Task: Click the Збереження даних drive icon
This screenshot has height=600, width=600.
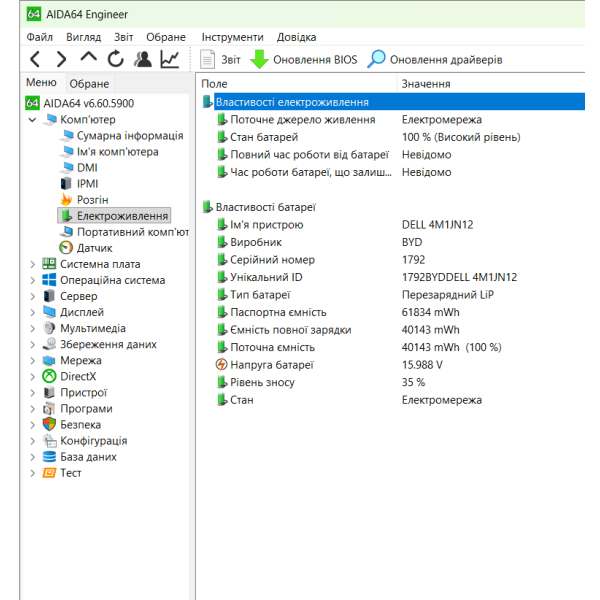Action: [49, 344]
